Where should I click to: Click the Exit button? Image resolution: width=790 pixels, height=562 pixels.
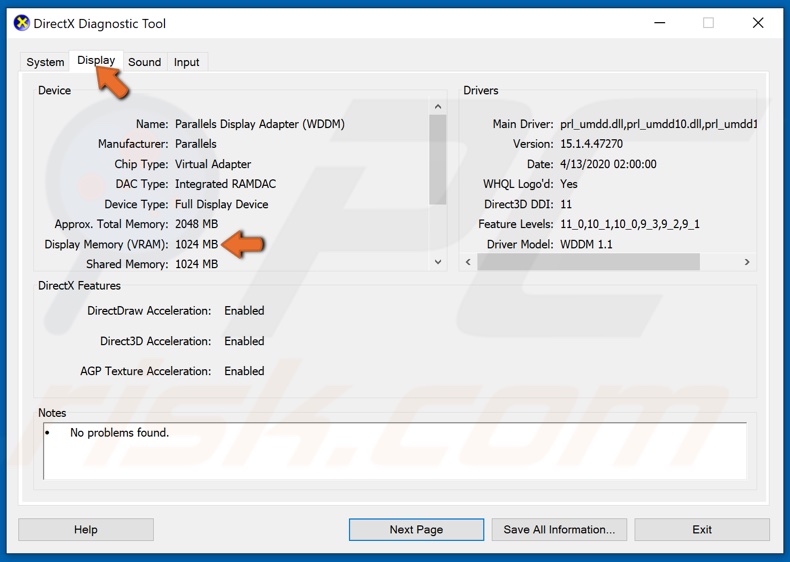point(702,529)
